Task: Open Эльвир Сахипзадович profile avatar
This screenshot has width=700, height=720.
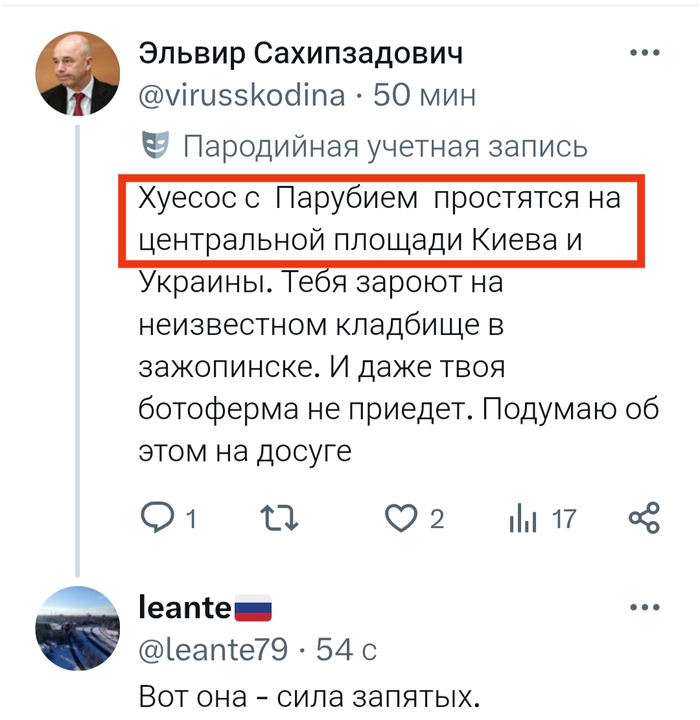Action: pos(78,73)
